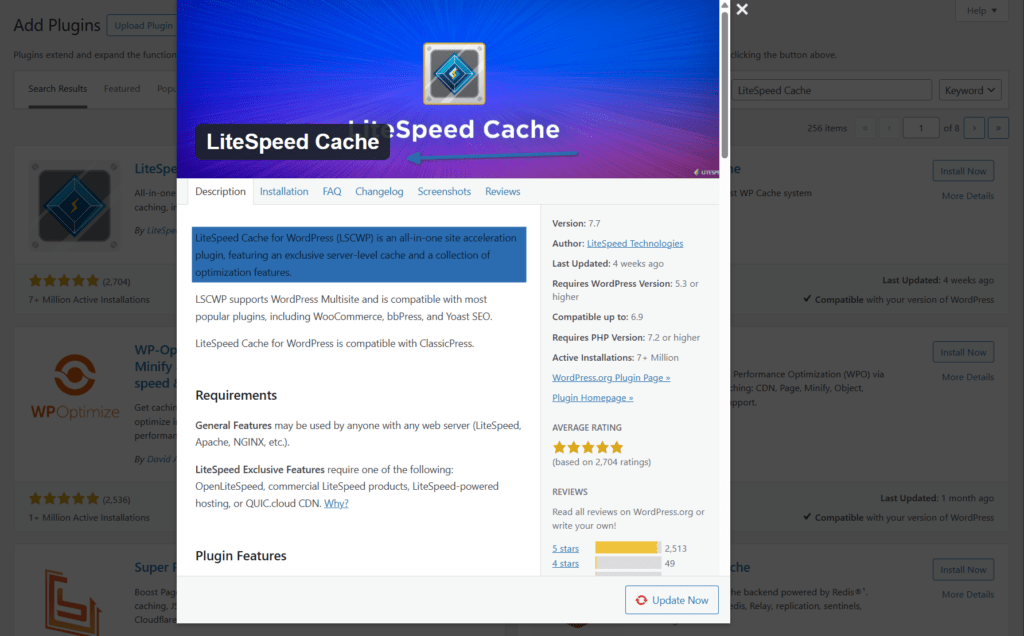Screen dimensions: 1024x636
Task: Click the page number input field
Action: (x=921, y=127)
